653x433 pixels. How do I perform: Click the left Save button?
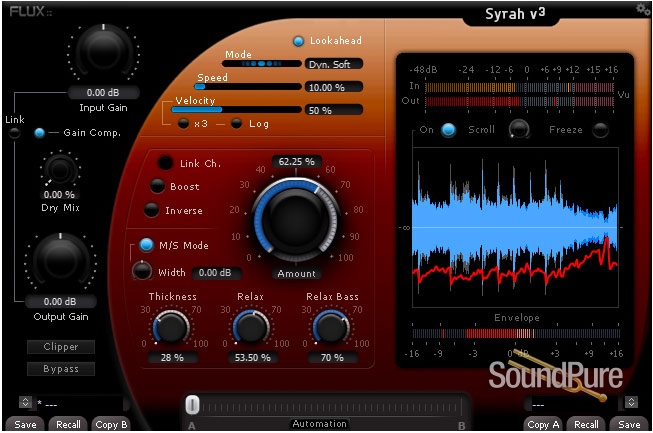pyautogui.click(x=25, y=424)
